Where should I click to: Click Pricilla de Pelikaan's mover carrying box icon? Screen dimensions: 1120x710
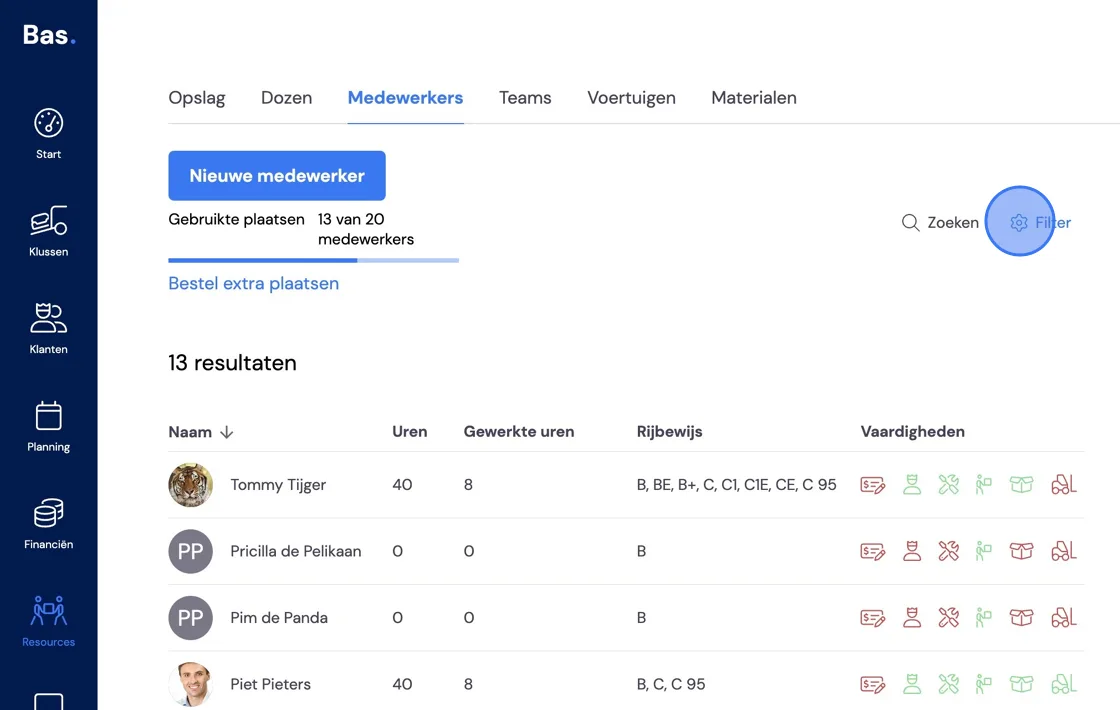[984, 551]
